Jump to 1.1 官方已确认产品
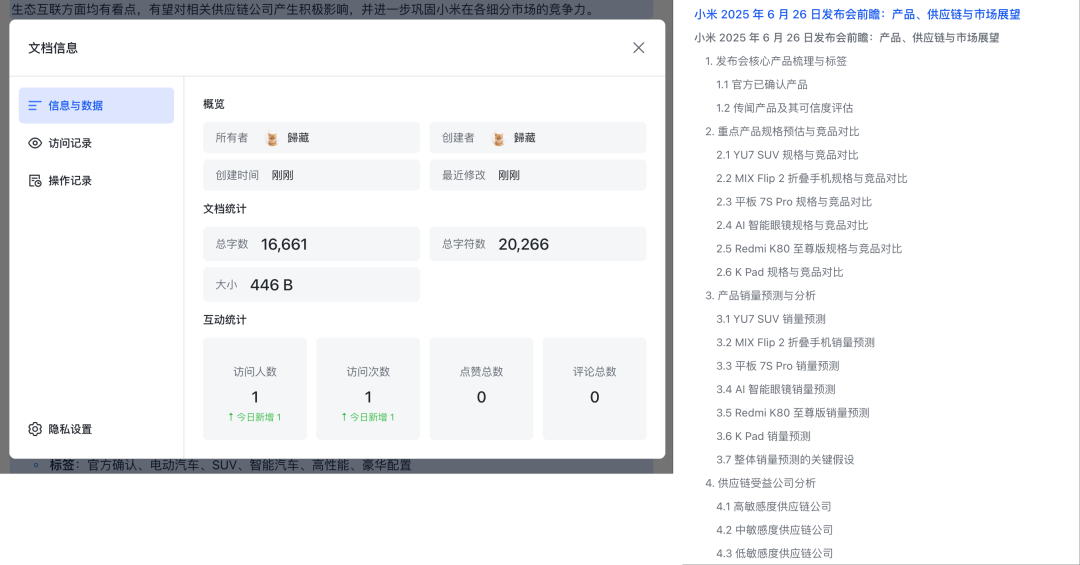 (x=762, y=85)
